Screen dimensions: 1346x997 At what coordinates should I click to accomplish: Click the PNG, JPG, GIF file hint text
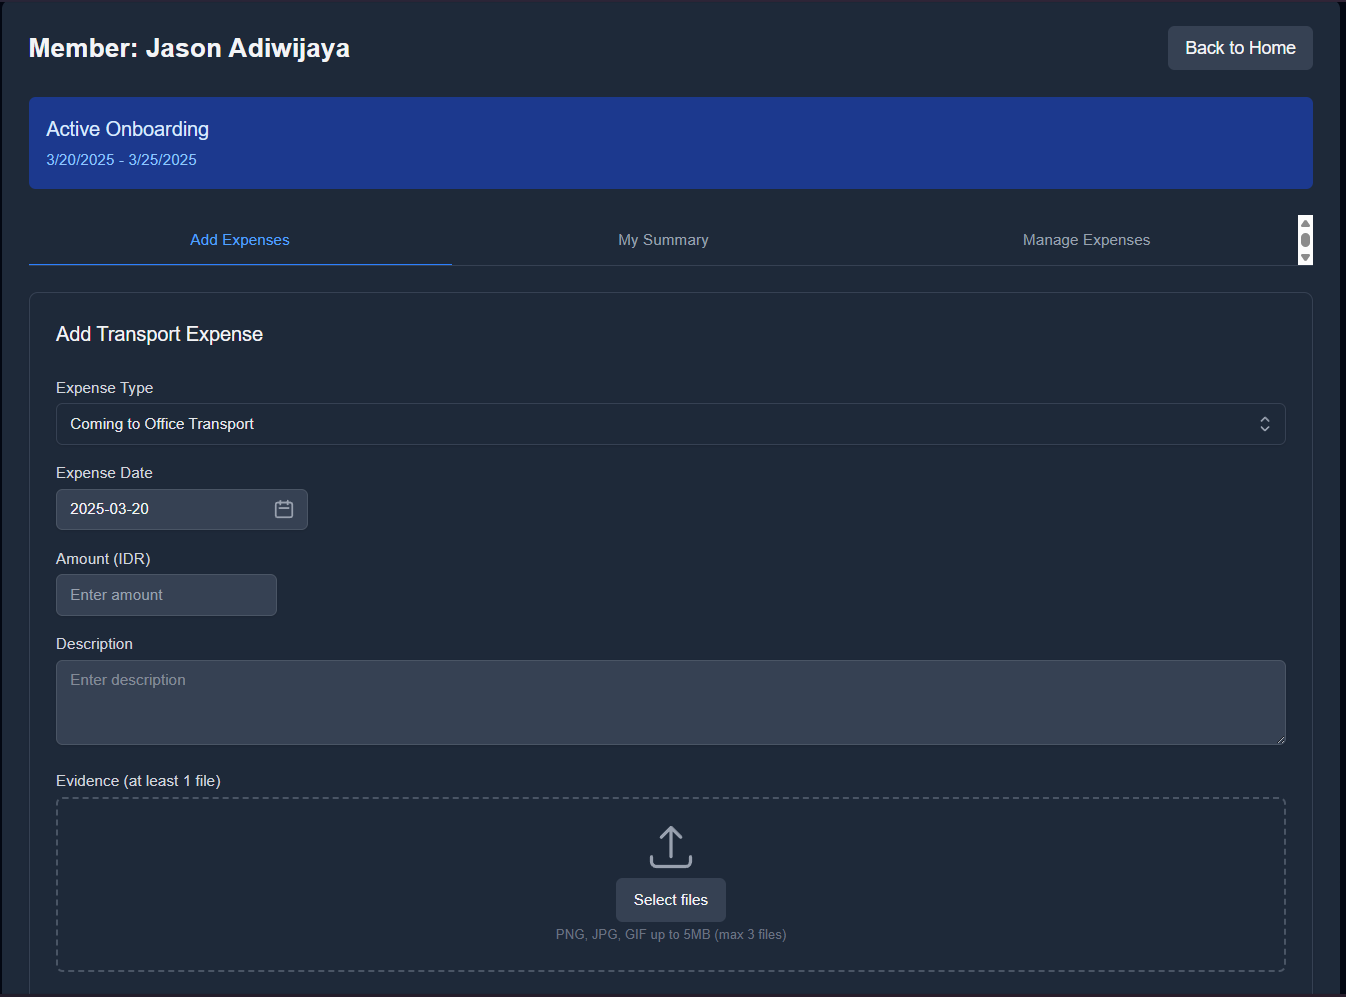tap(670, 935)
